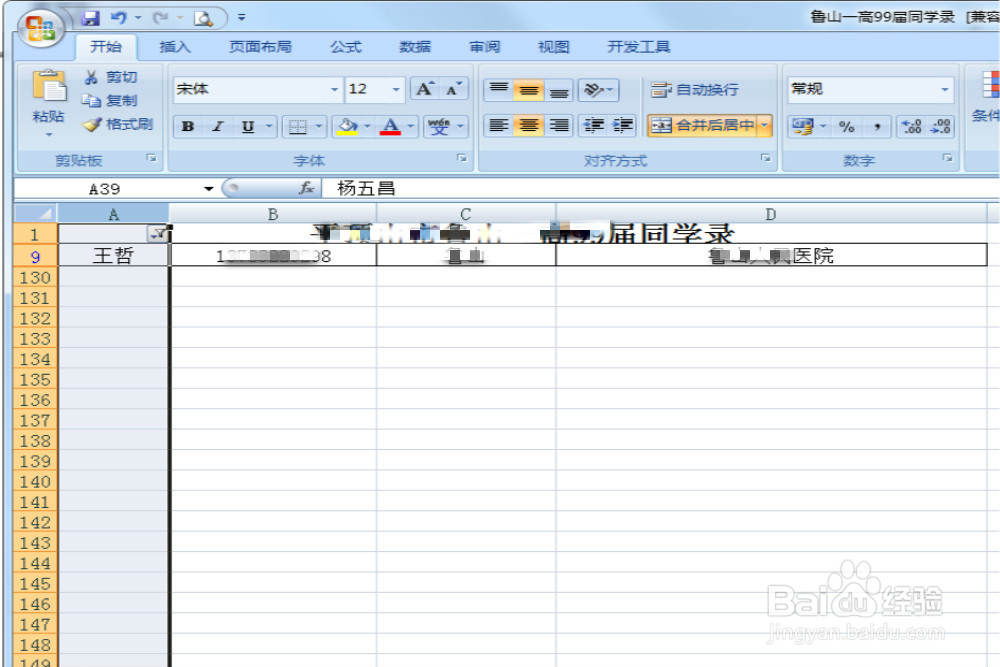
Task: Open the font name 宋体 dropdown
Action: pyautogui.click(x=335, y=89)
